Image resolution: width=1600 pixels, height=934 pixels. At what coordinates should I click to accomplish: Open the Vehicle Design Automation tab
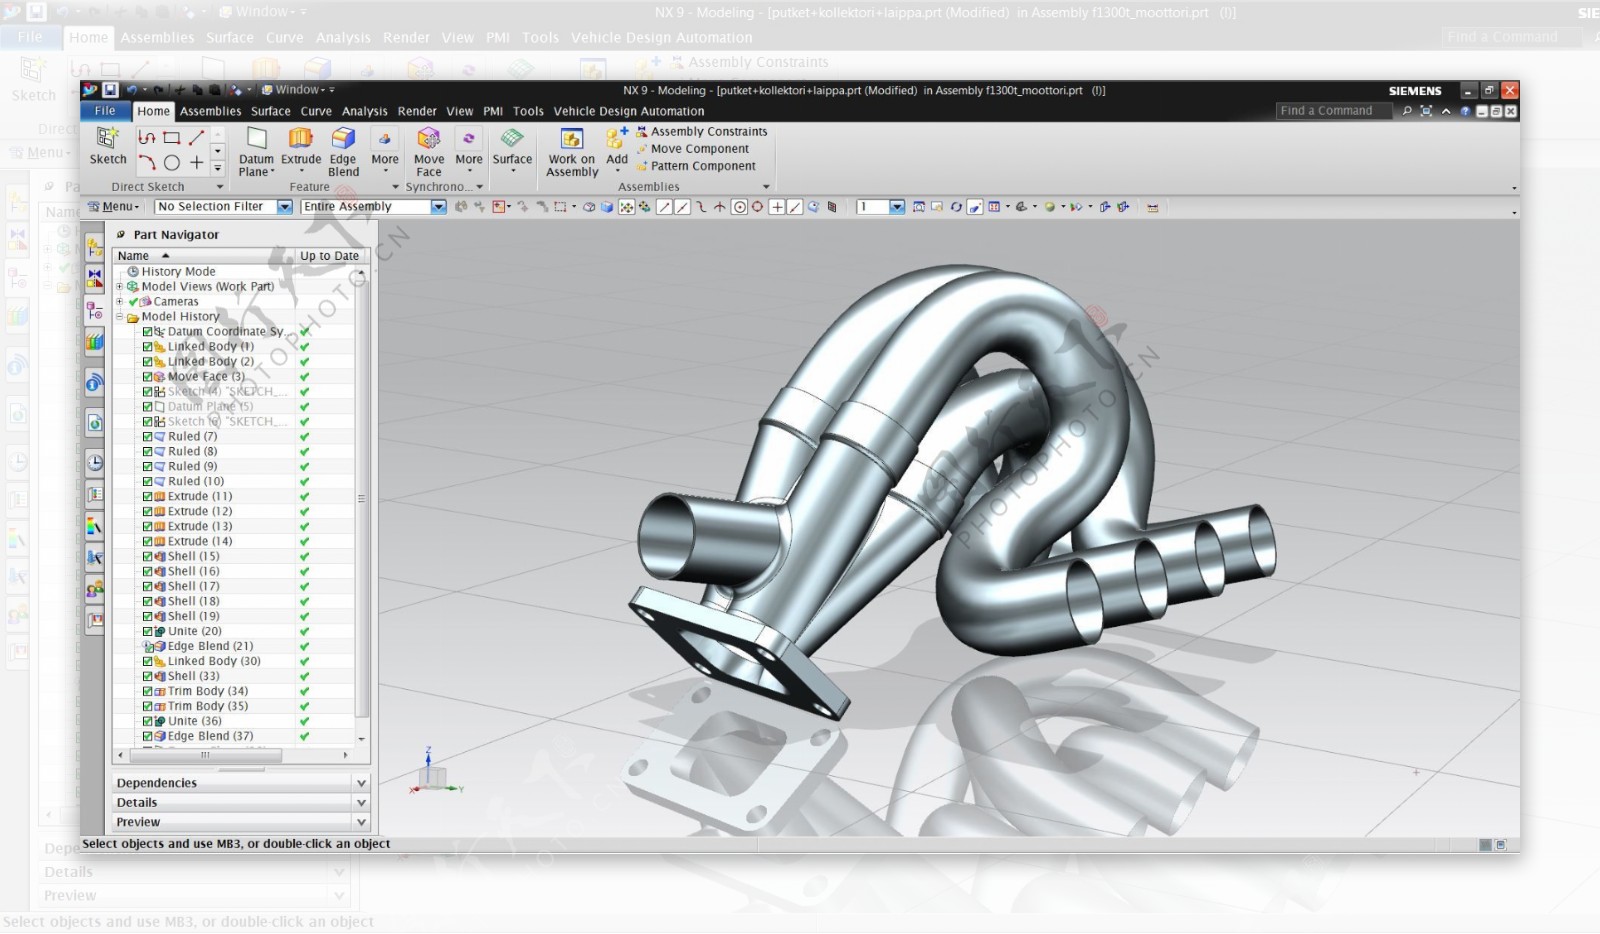pyautogui.click(x=629, y=111)
